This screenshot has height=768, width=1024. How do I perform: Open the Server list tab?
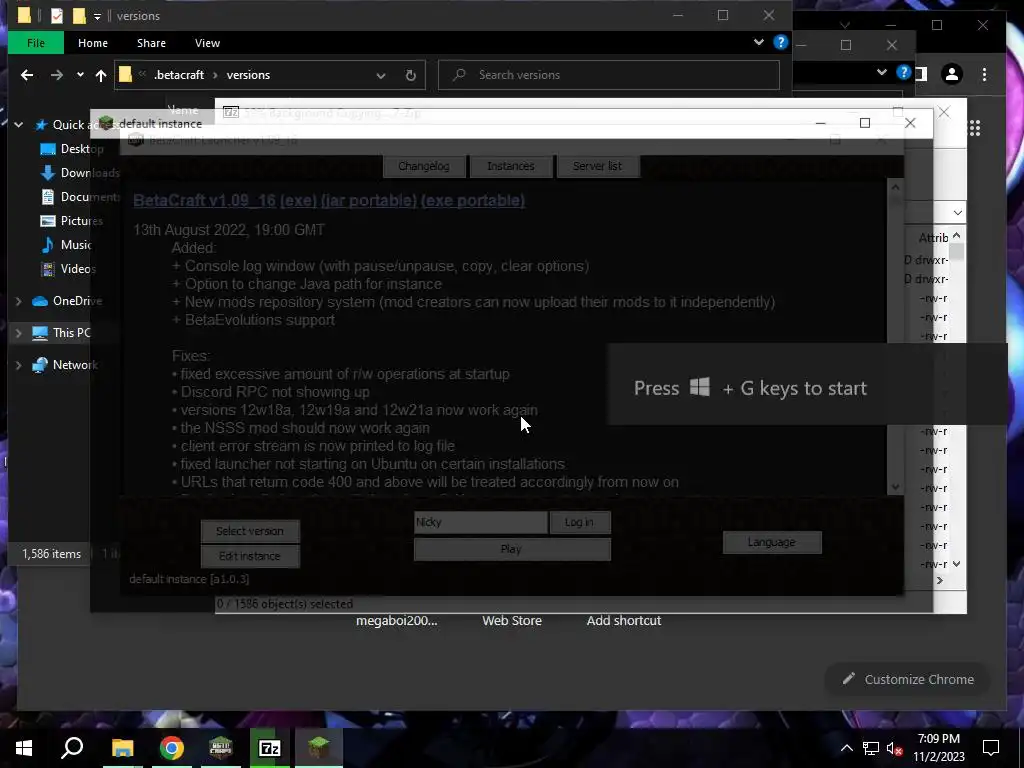[598, 166]
